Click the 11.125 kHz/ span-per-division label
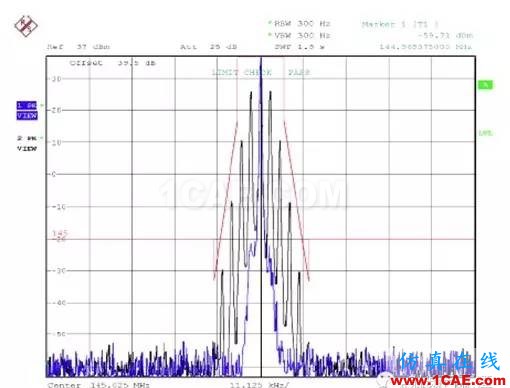 click(259, 385)
